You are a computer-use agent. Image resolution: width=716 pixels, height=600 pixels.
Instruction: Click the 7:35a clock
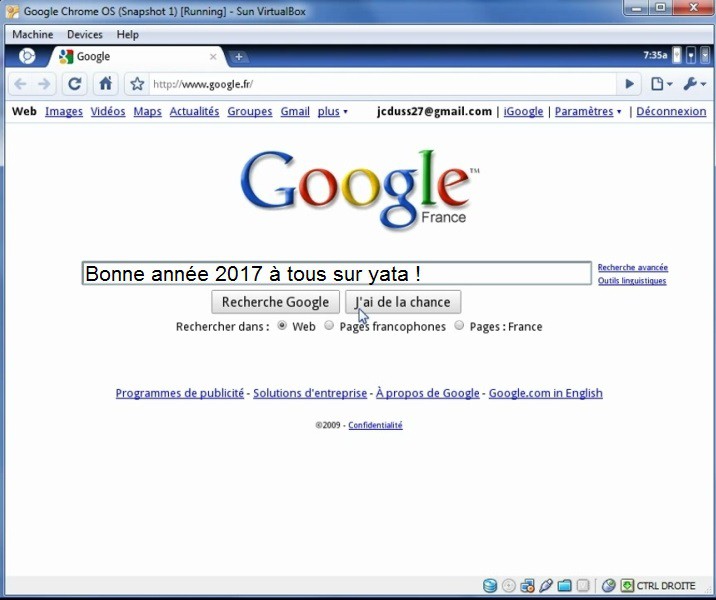point(655,55)
